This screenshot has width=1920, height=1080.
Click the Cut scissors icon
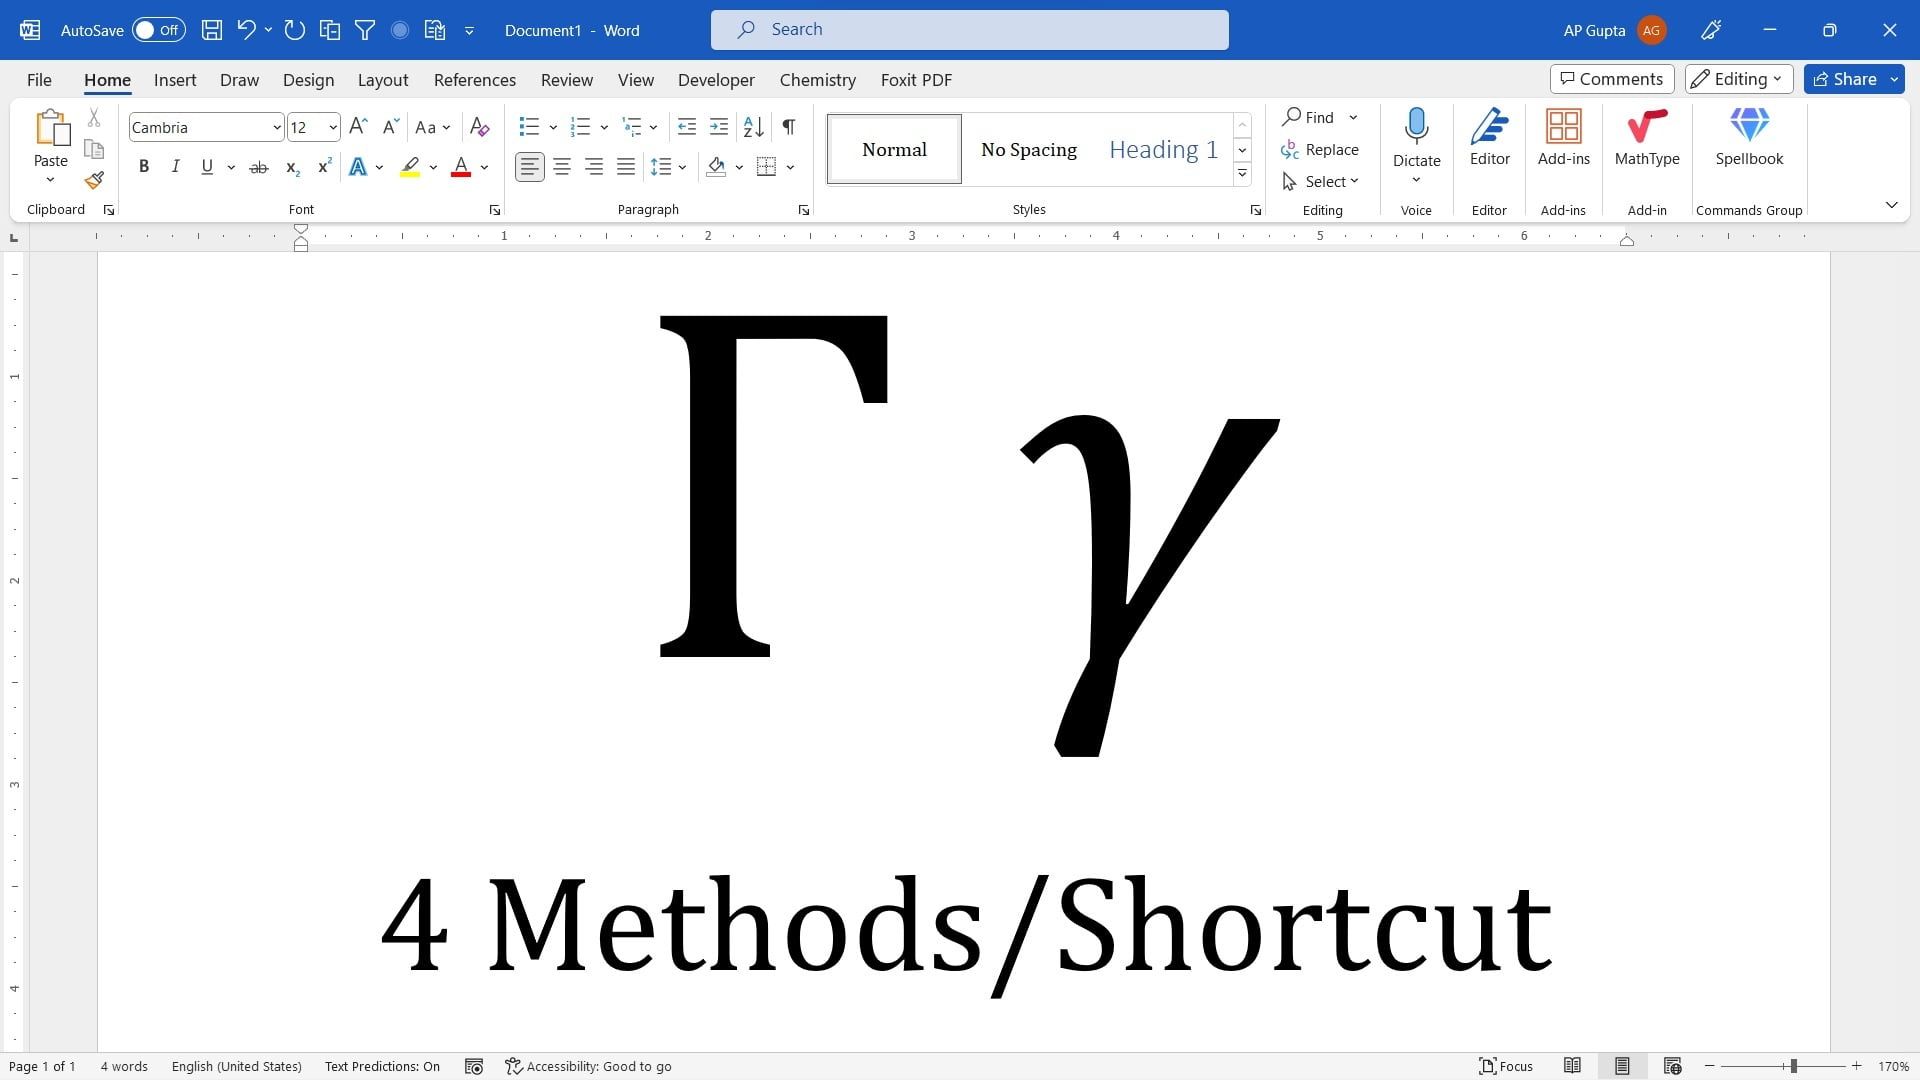coord(94,118)
